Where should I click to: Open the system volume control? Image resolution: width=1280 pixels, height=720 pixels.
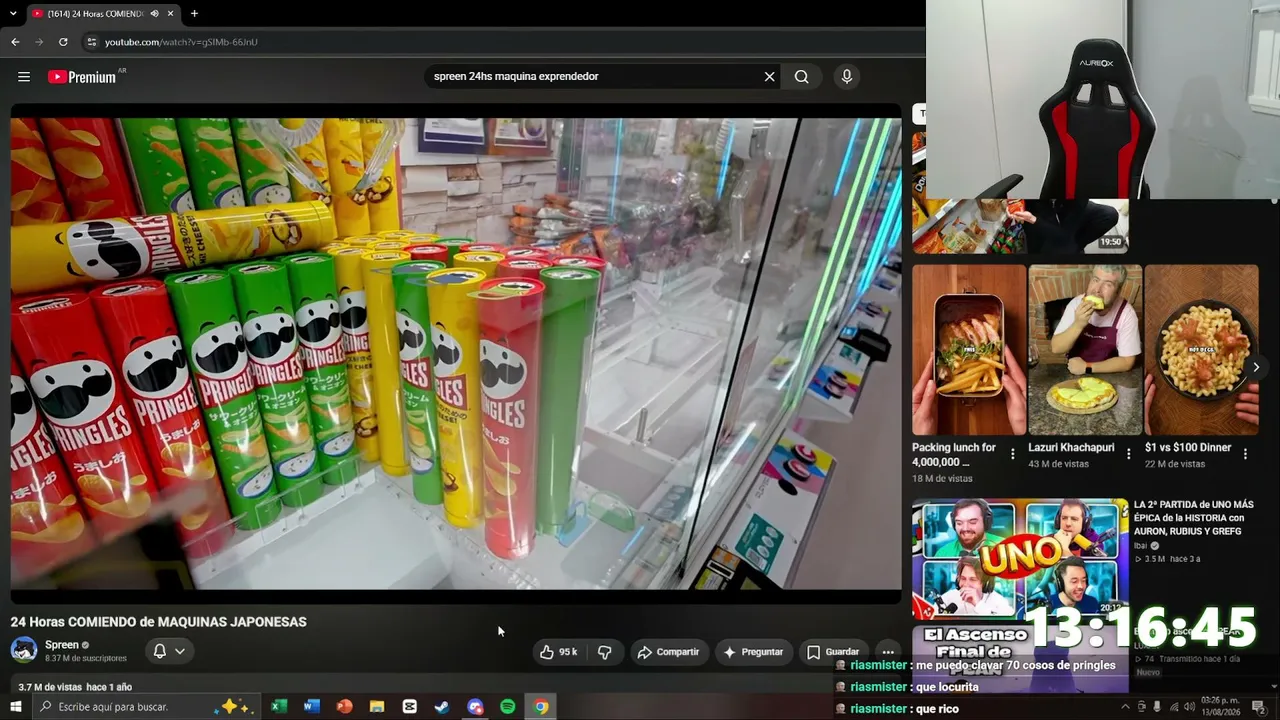tap(1190, 707)
